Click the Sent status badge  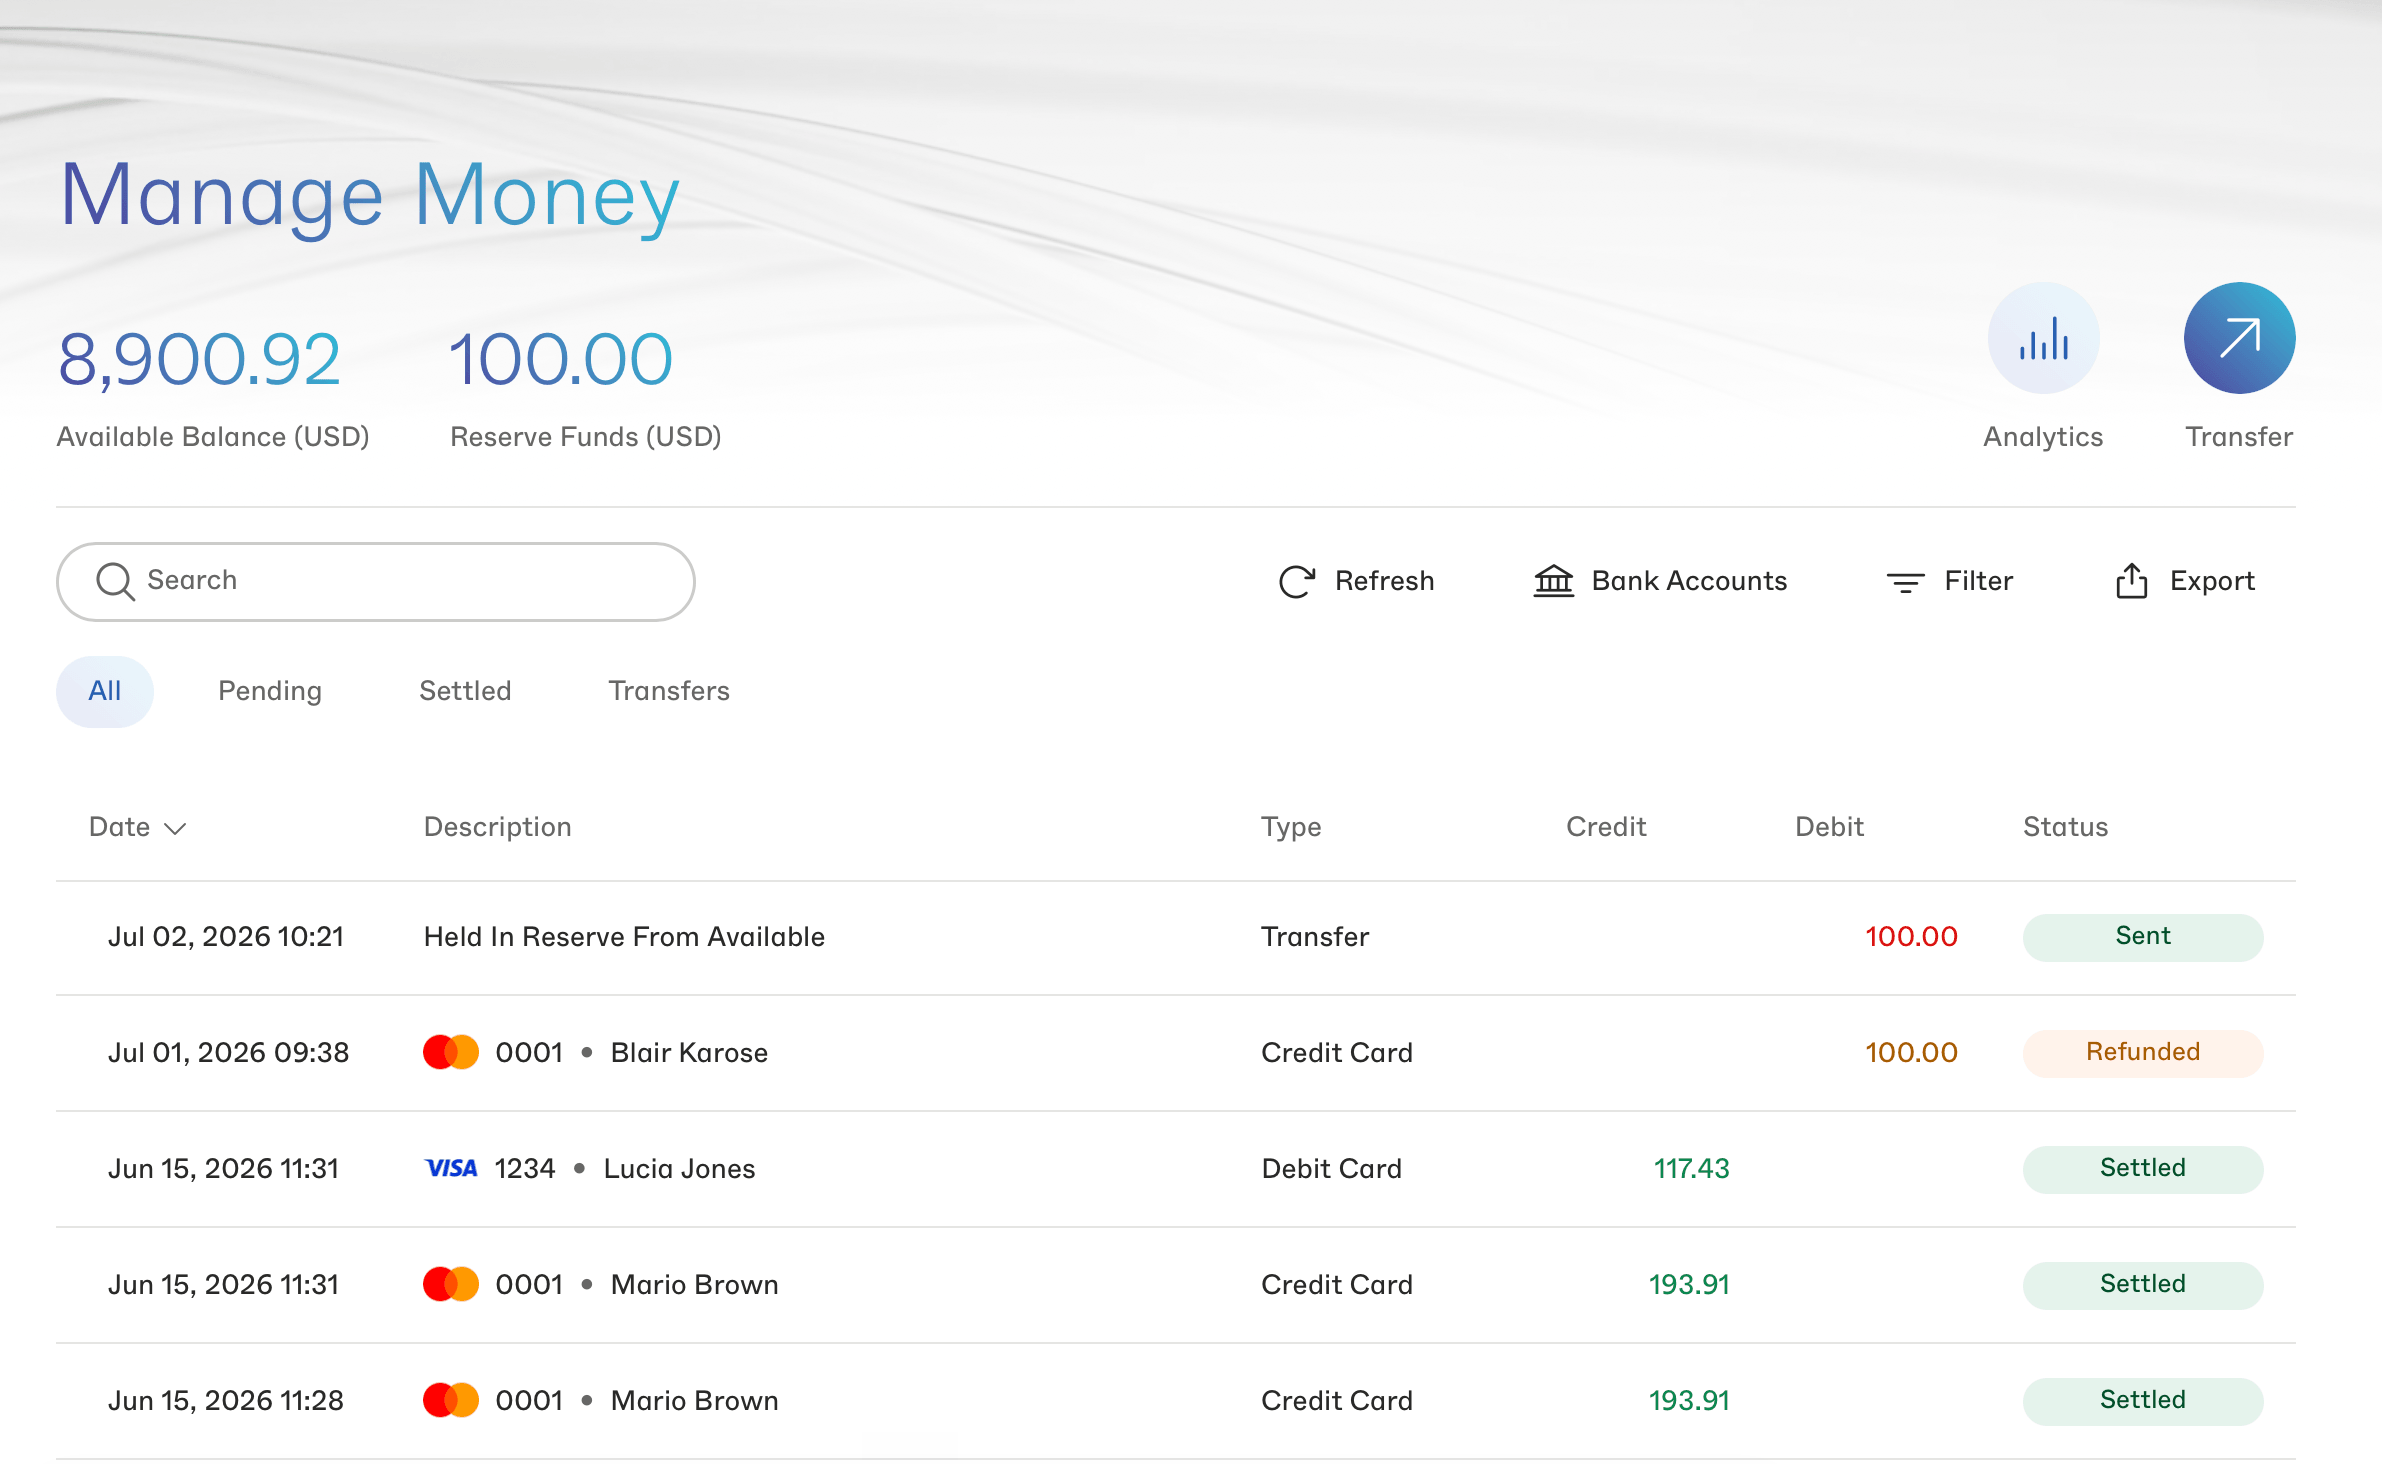2143,937
